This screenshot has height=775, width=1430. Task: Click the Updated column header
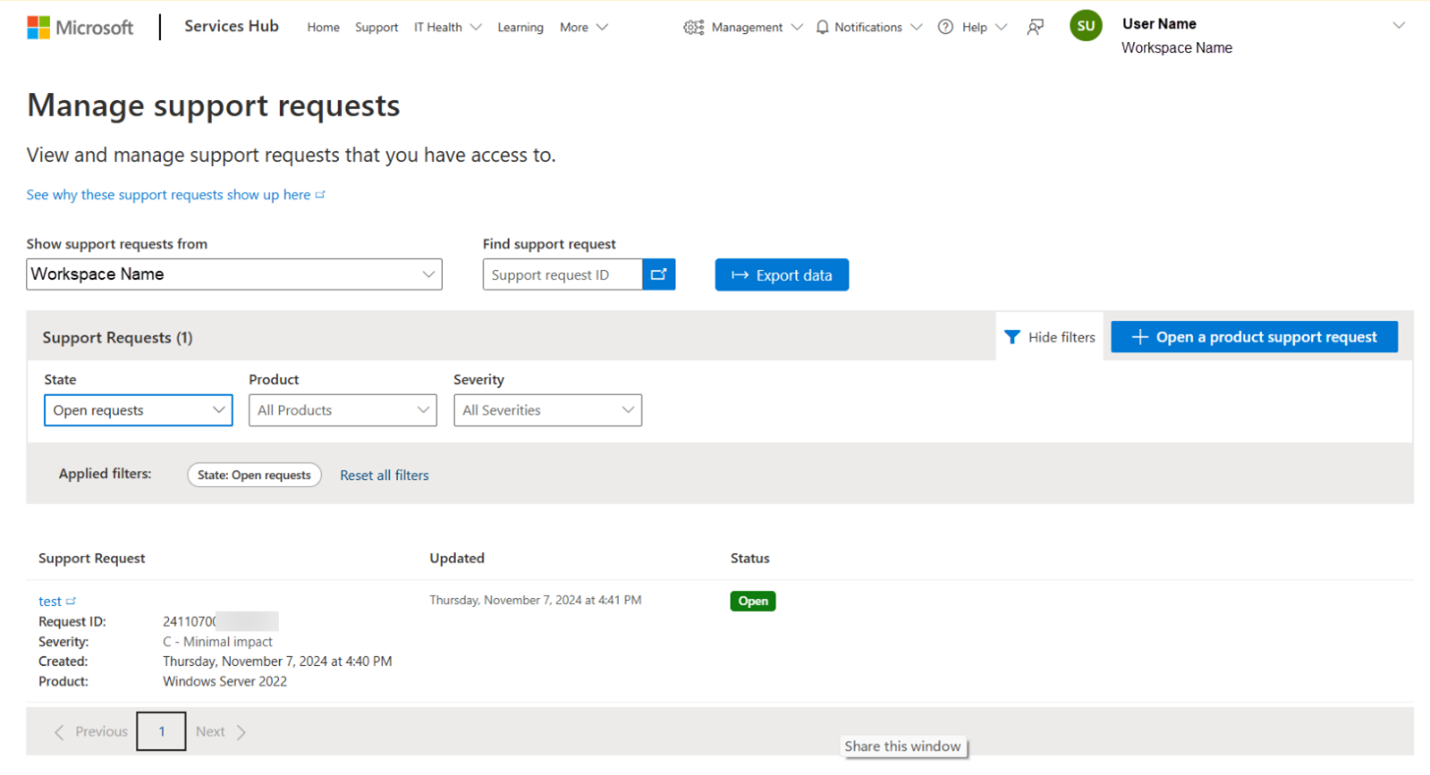(457, 558)
